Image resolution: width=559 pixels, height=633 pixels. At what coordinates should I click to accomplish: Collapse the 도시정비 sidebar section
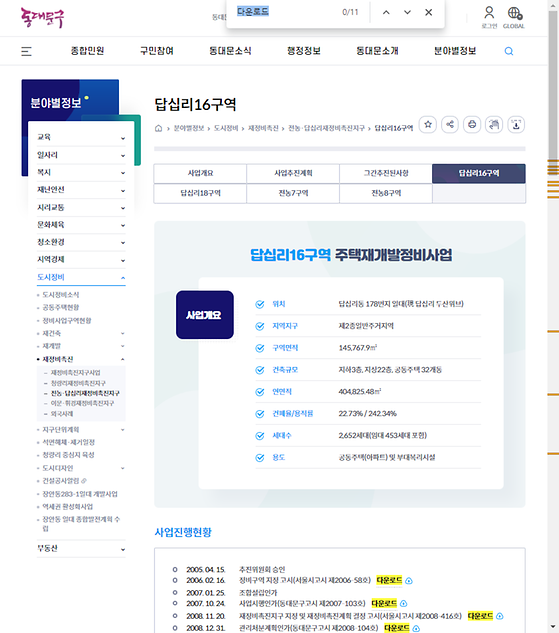click(x=81, y=277)
